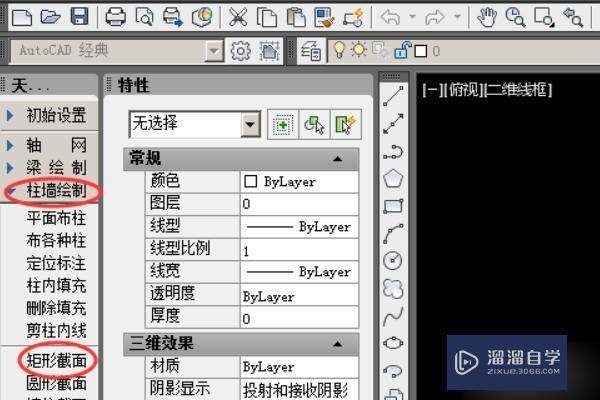Image resolution: width=600 pixels, height=400 pixels.
Task: Collapse the 三维效果 properties section
Action: (337, 344)
